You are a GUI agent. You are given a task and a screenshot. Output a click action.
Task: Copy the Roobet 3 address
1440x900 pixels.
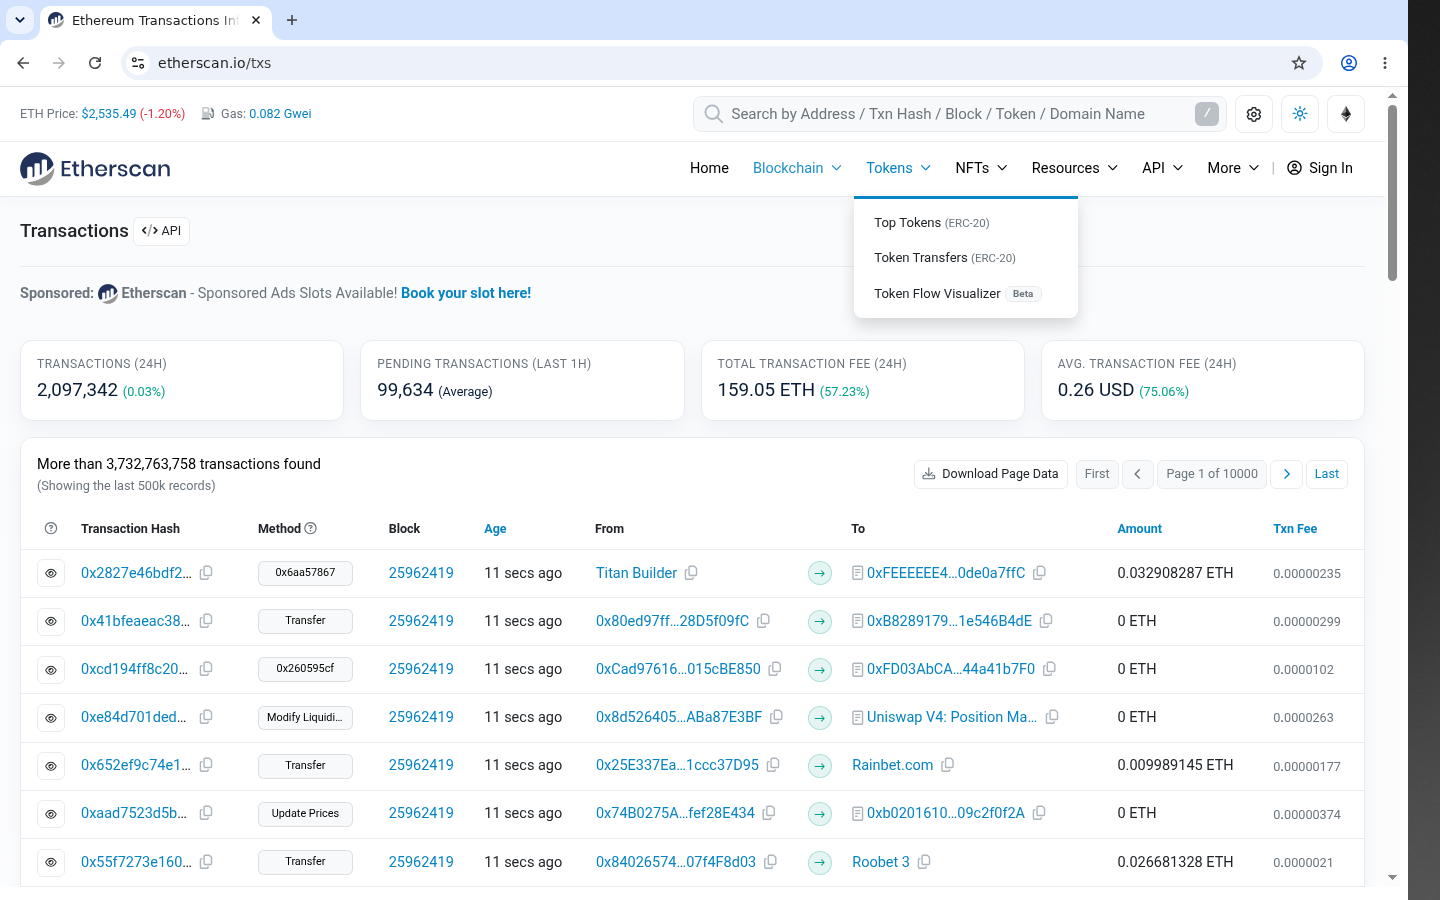coord(924,862)
